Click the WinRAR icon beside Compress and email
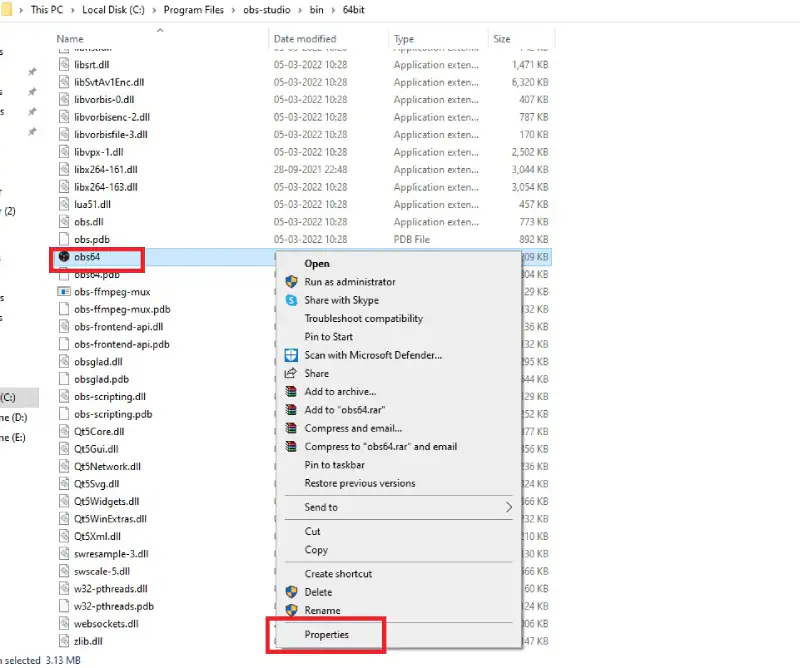 point(291,428)
